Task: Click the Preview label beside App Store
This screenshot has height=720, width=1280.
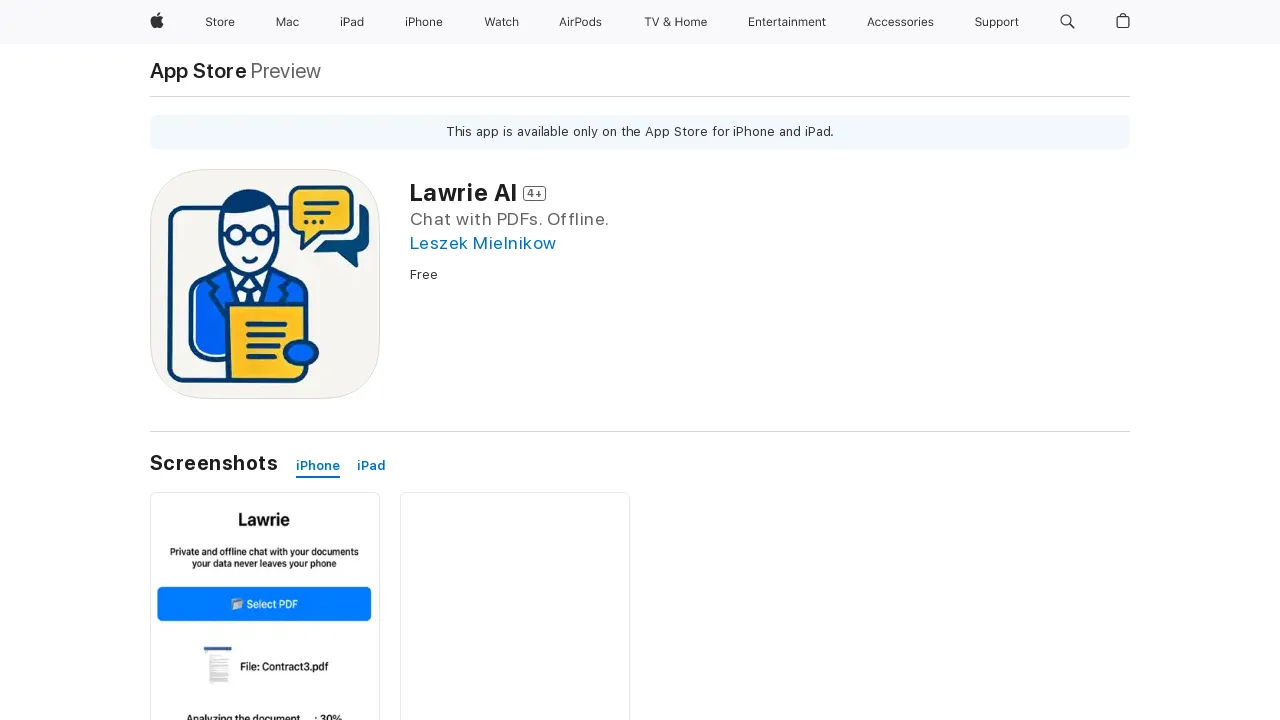Action: click(x=286, y=71)
